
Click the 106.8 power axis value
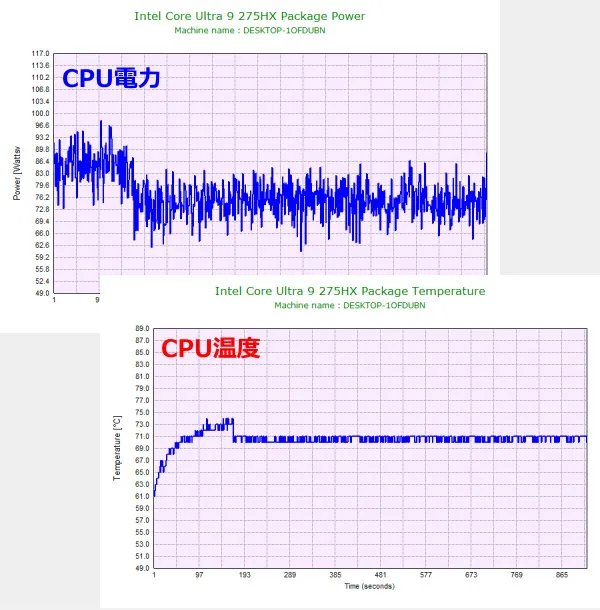(x=41, y=90)
